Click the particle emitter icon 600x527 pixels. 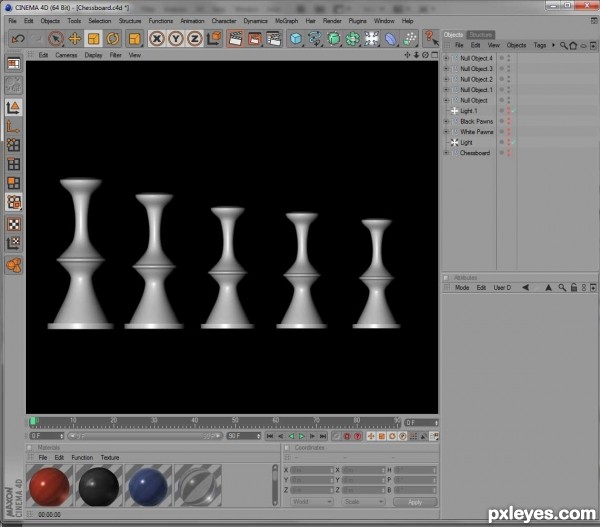[409, 39]
